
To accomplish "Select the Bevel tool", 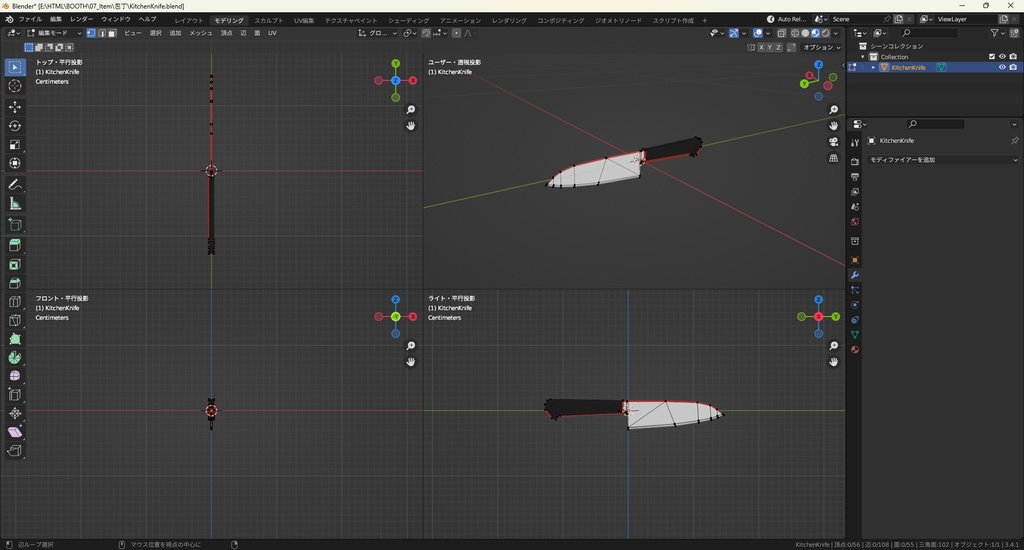I will 14,283.
